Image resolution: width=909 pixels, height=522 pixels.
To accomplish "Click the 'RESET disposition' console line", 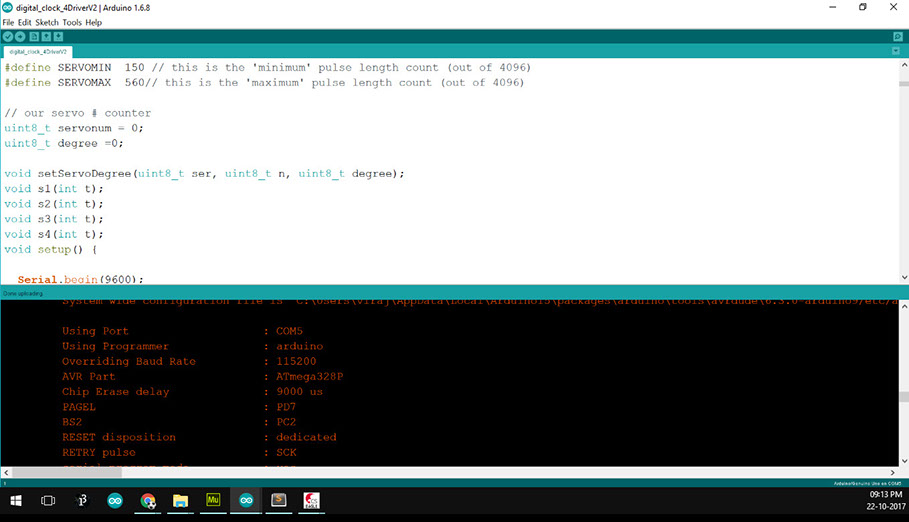I will [199, 437].
